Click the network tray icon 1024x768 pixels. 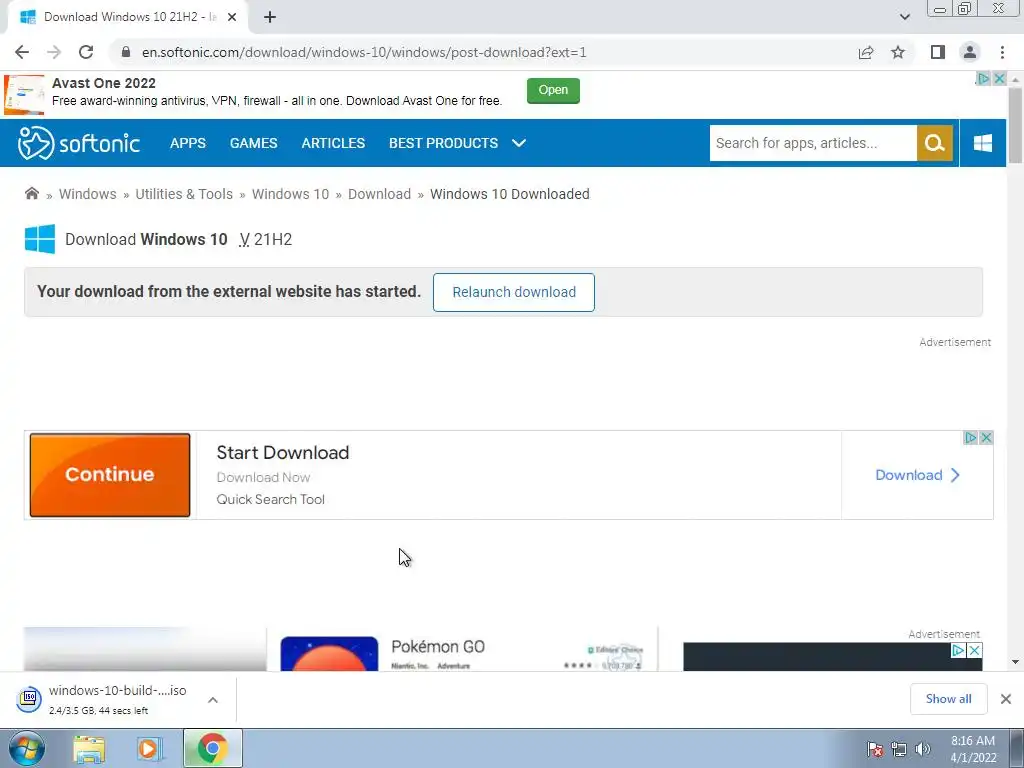click(899, 749)
